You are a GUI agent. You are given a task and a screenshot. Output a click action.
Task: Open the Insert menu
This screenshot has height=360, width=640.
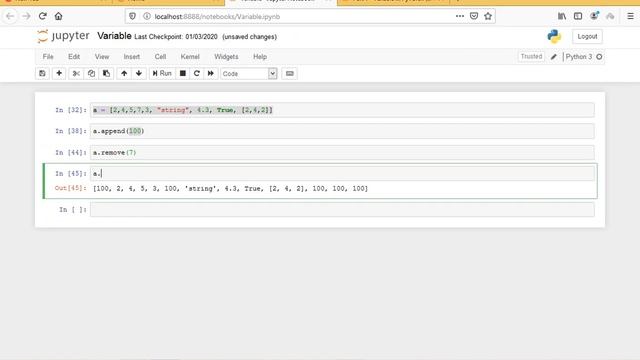131,57
